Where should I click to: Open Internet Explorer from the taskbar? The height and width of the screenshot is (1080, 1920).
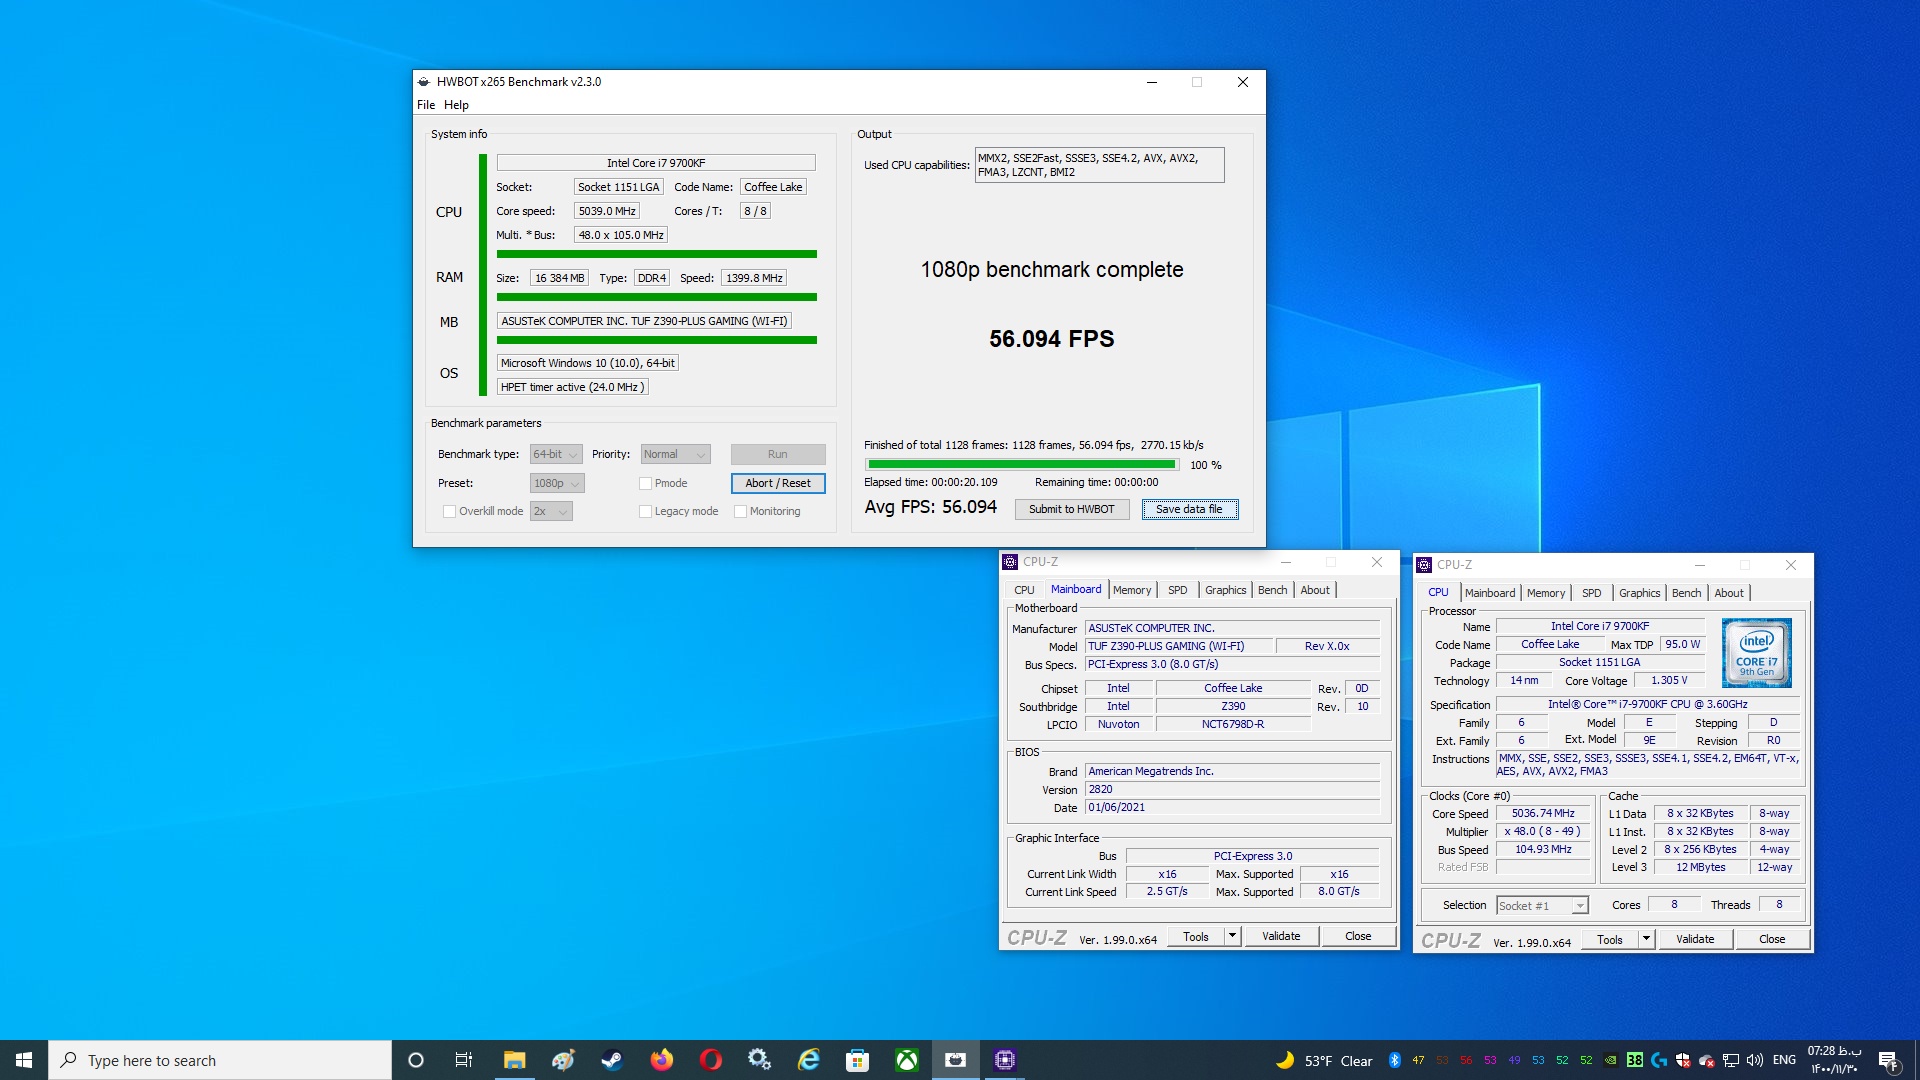(x=808, y=1060)
